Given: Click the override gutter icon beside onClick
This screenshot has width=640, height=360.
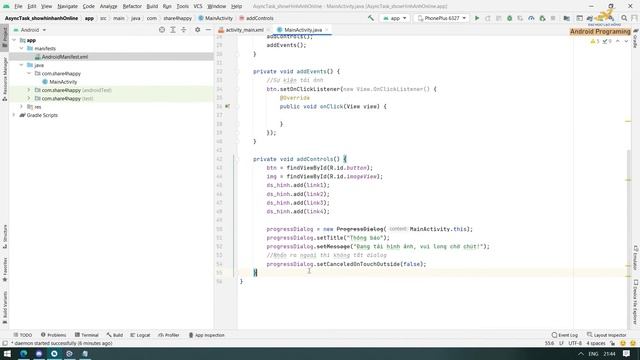Looking at the screenshot, I should pos(227,106).
